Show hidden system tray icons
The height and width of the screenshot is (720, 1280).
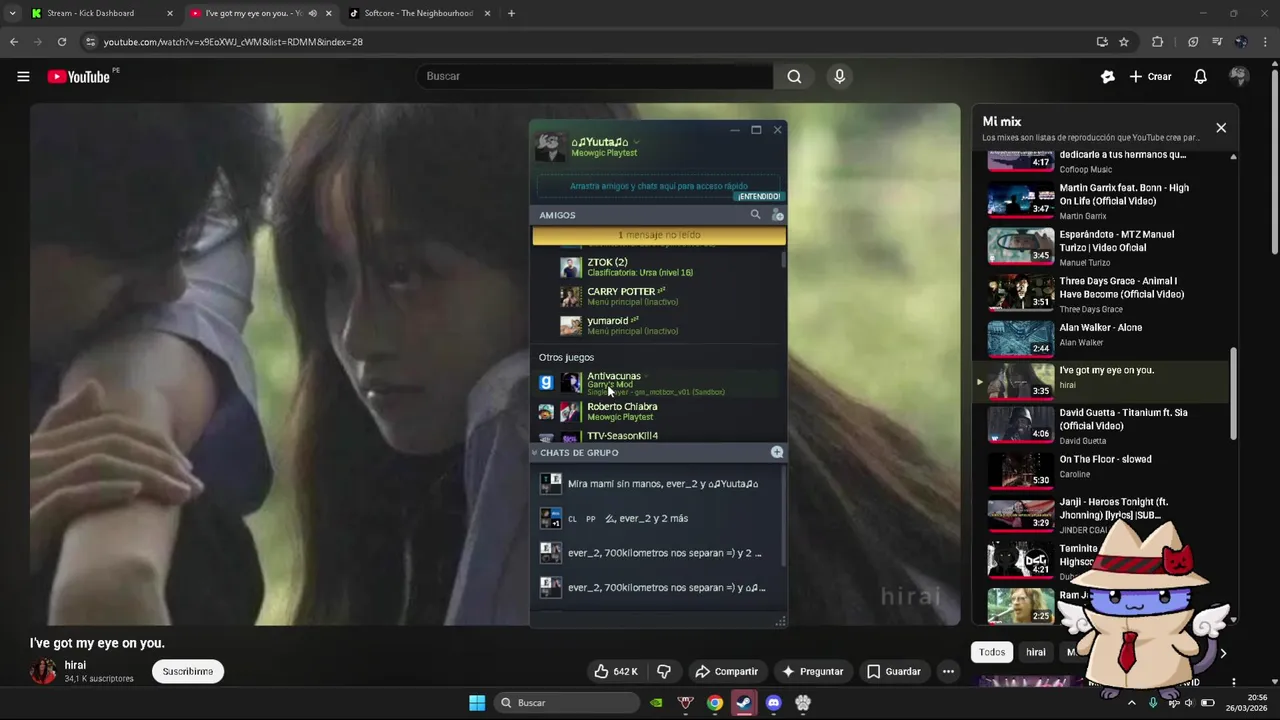pyautogui.click(x=1132, y=703)
